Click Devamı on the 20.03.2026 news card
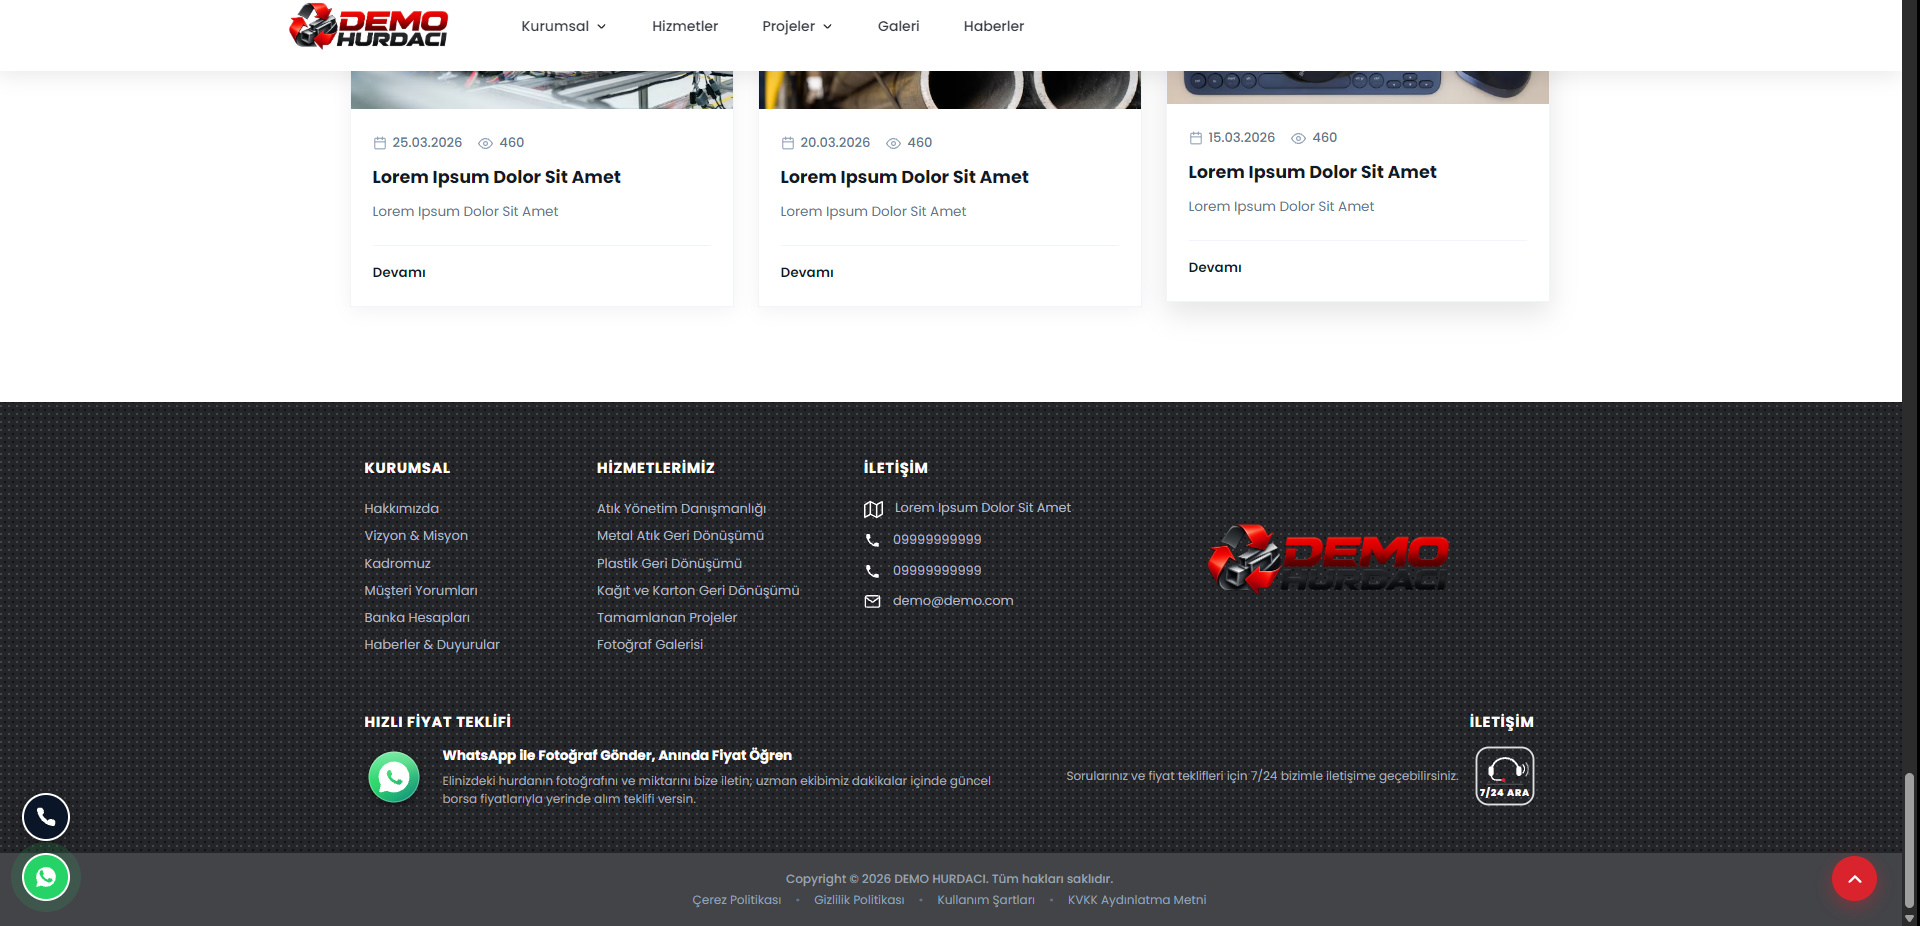1920x926 pixels. click(x=807, y=272)
